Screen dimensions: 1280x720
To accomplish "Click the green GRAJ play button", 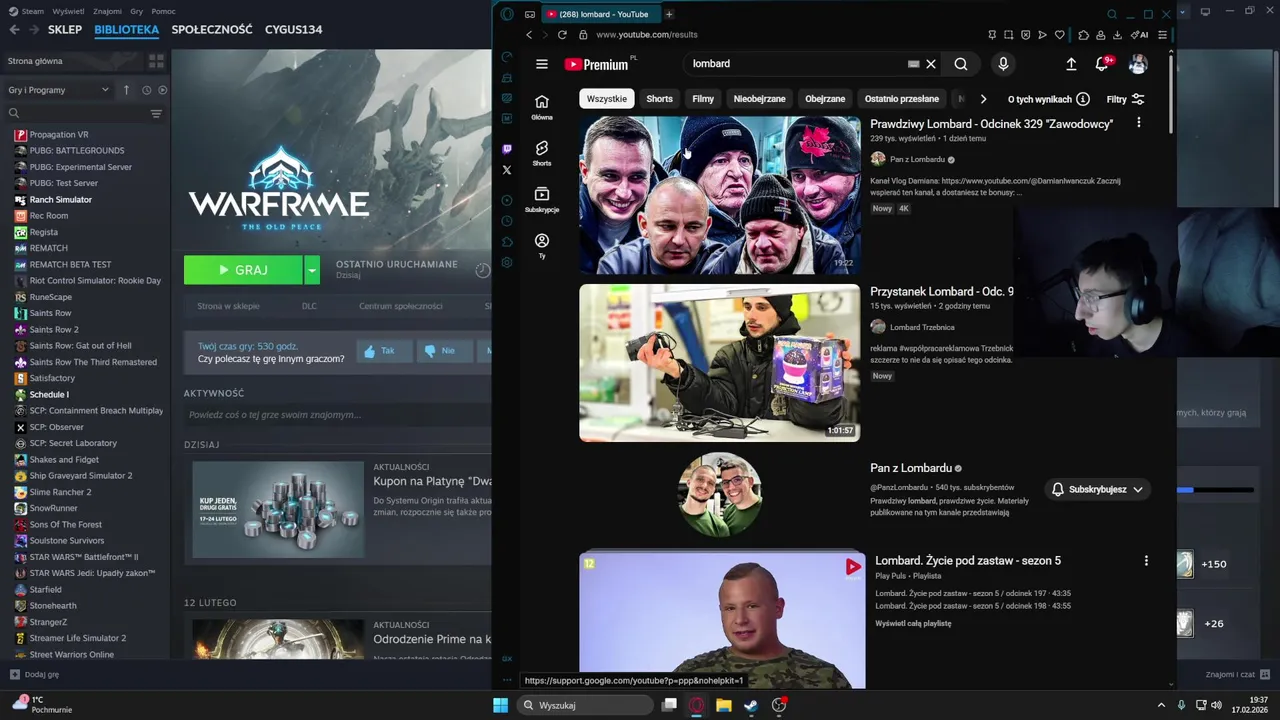I will 243,270.
